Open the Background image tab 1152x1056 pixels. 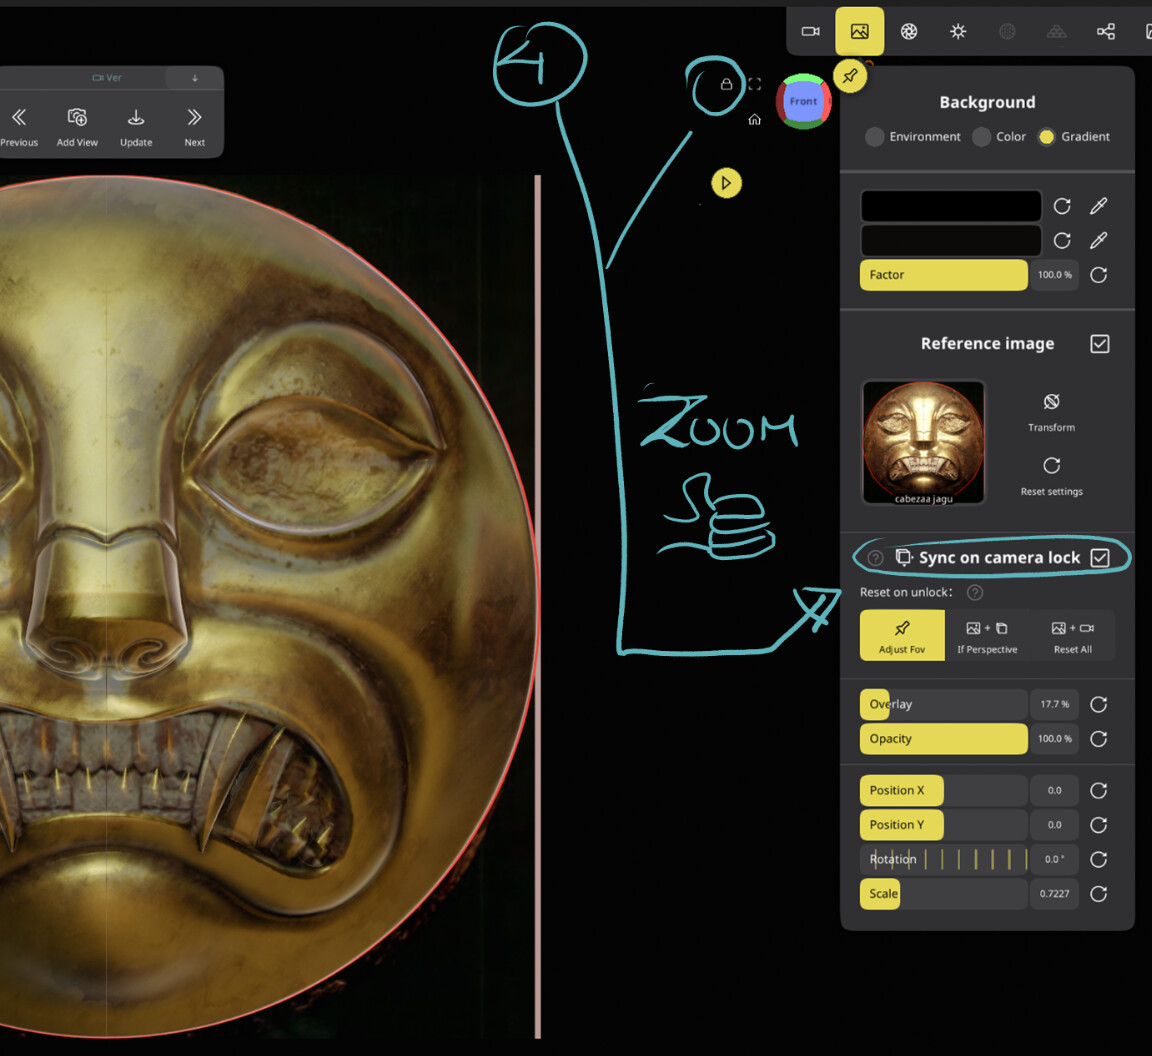point(860,32)
